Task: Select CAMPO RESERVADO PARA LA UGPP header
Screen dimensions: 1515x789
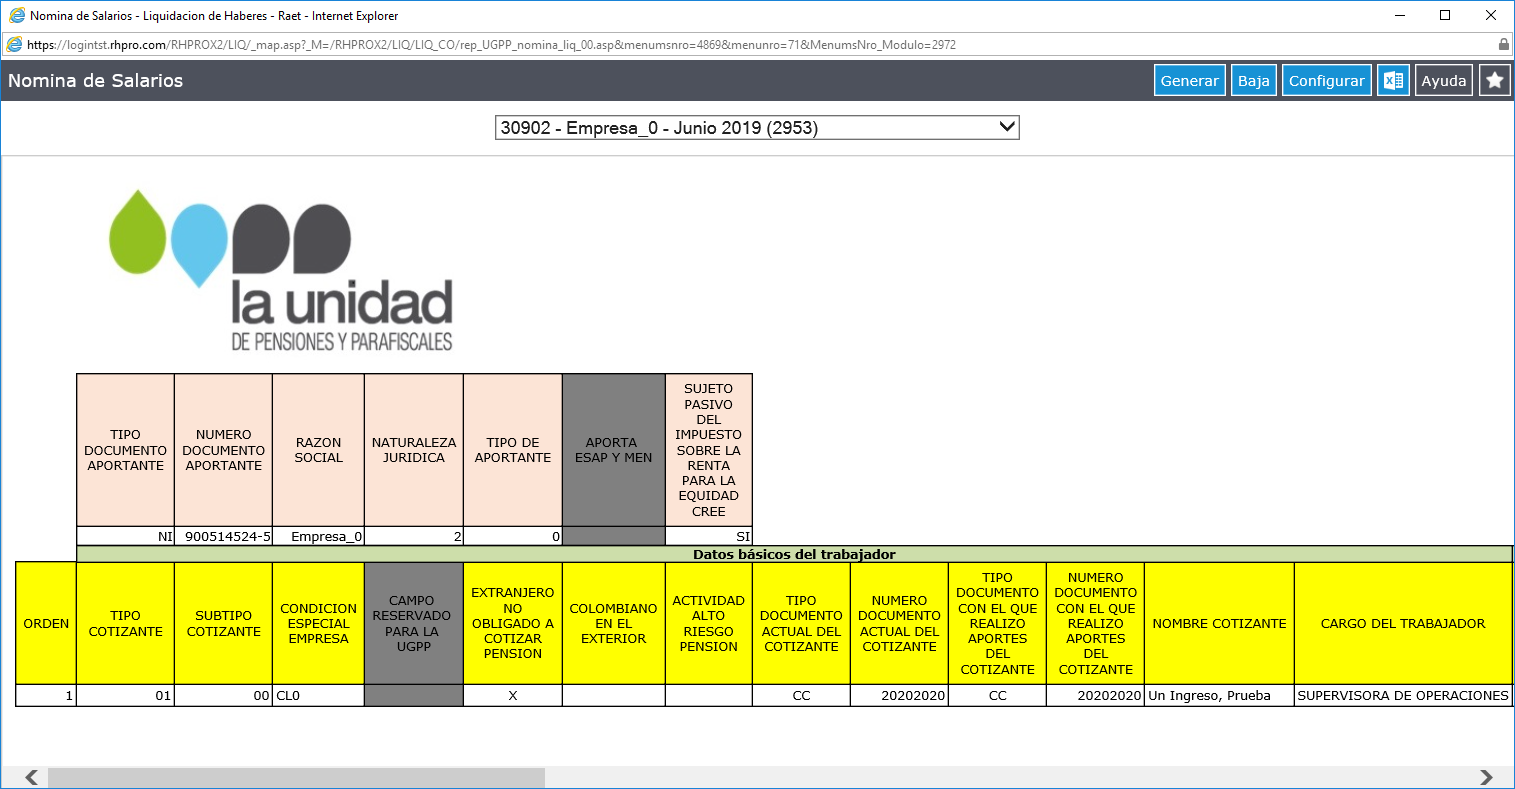Action: click(x=414, y=623)
